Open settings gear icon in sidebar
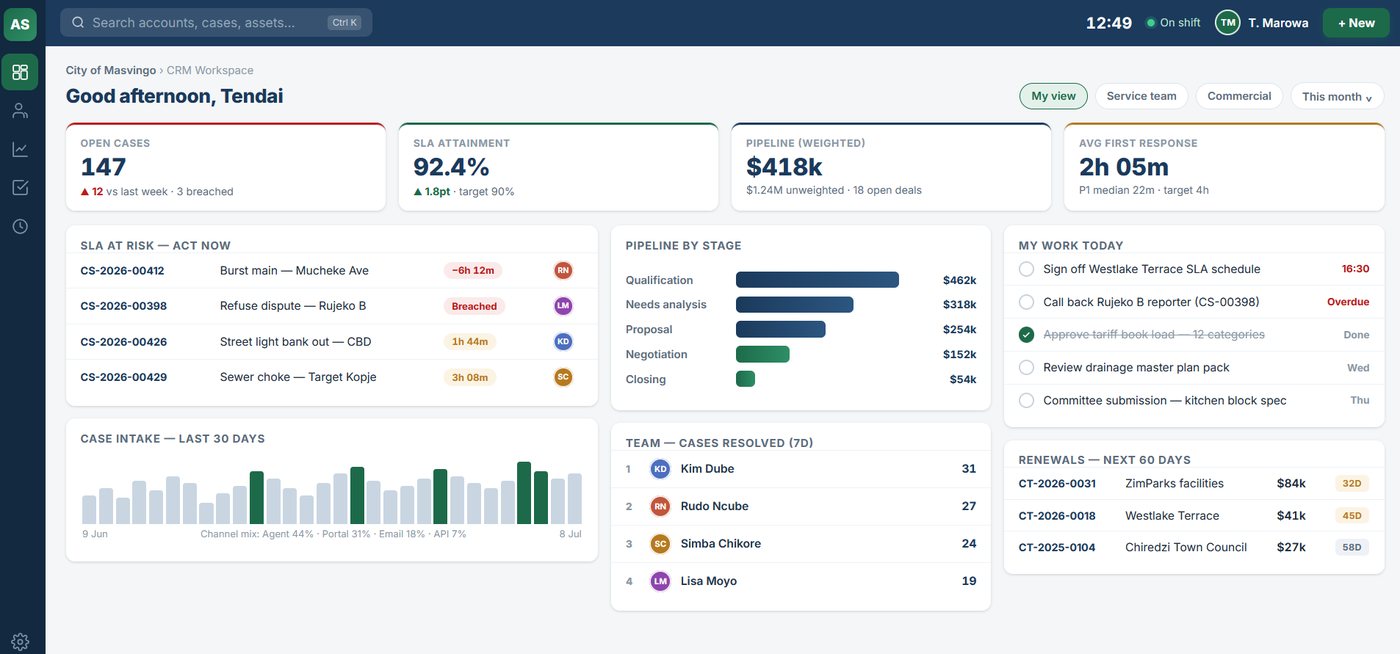The height and width of the screenshot is (654, 1400). point(20,642)
